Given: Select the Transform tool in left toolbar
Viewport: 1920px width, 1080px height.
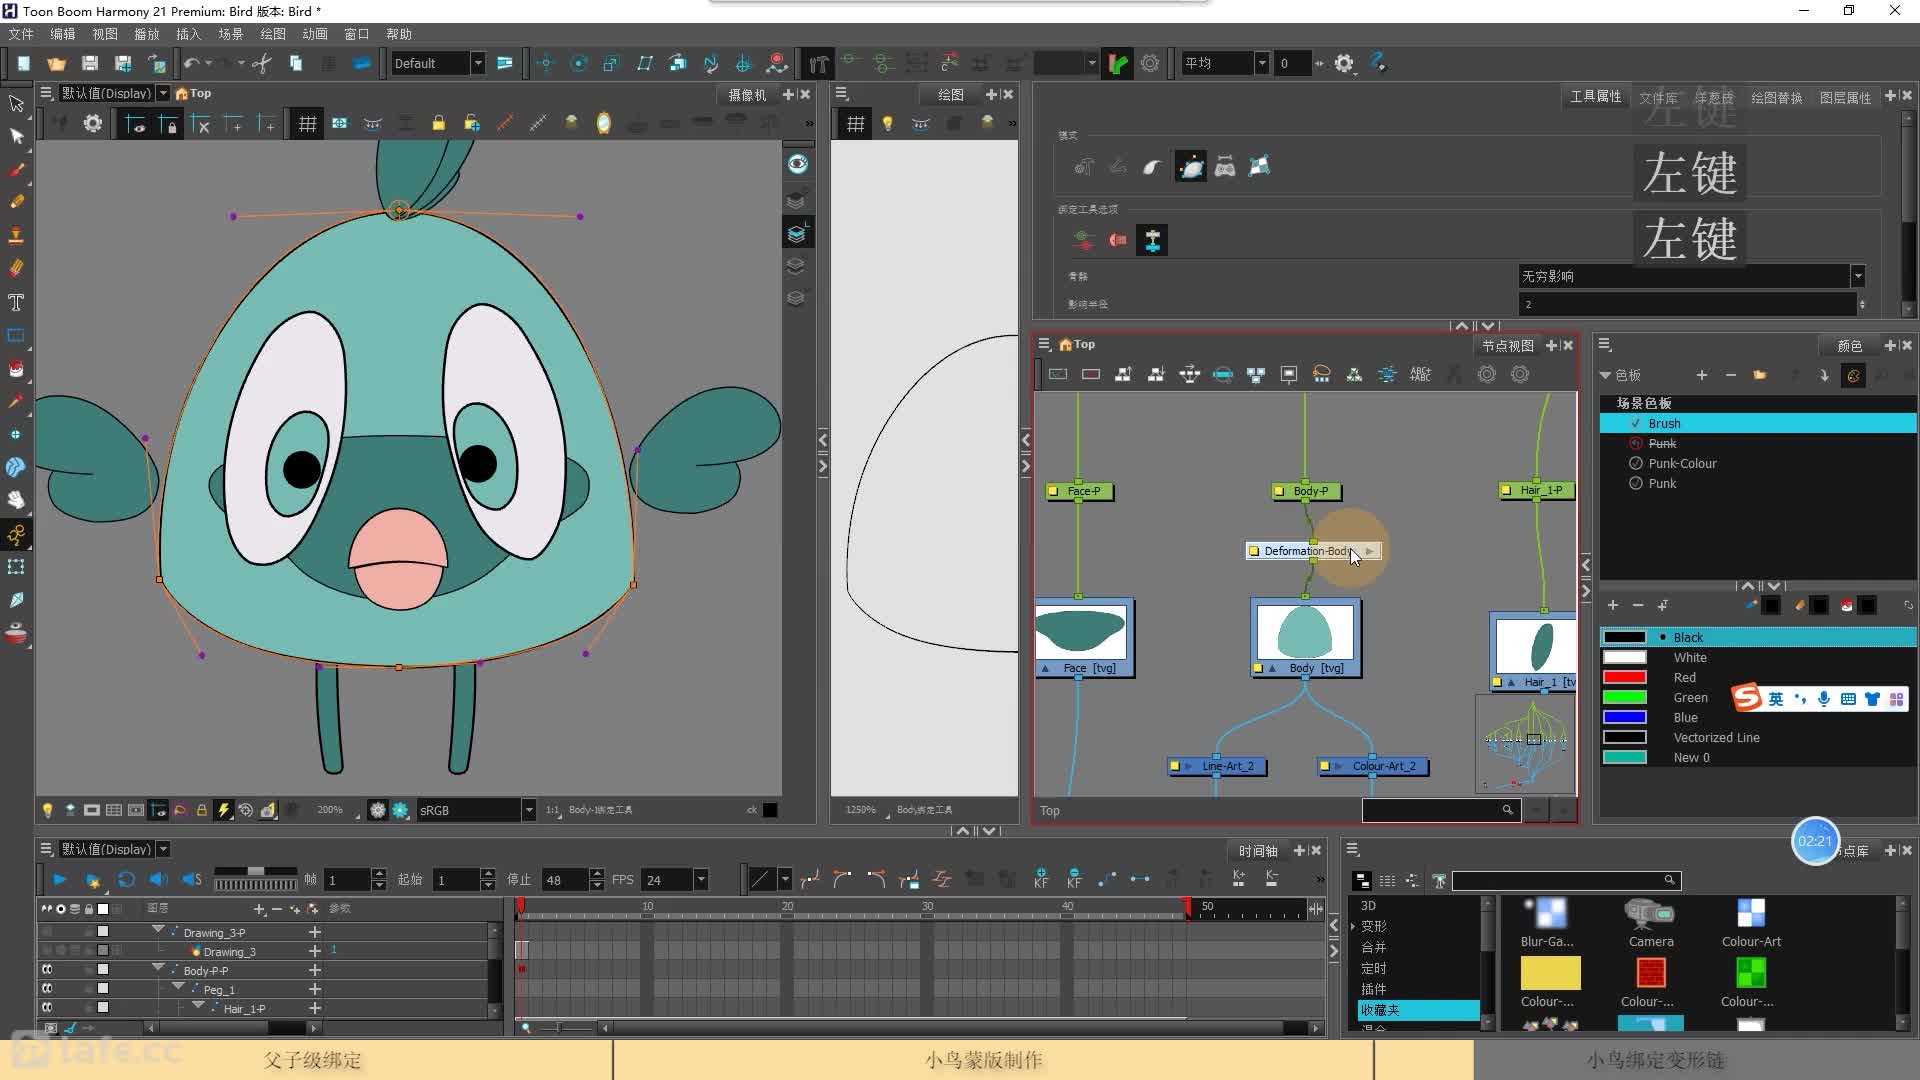Looking at the screenshot, I should (16, 103).
